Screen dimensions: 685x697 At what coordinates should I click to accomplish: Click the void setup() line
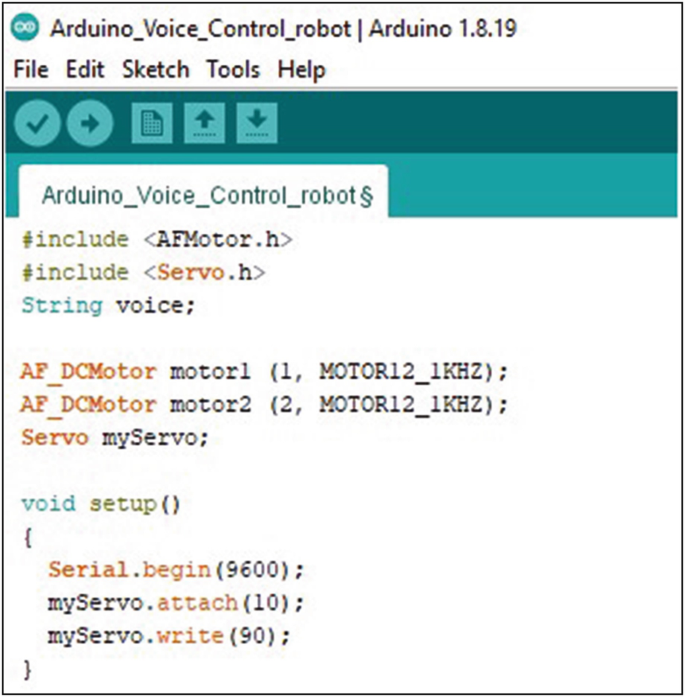click(x=100, y=503)
